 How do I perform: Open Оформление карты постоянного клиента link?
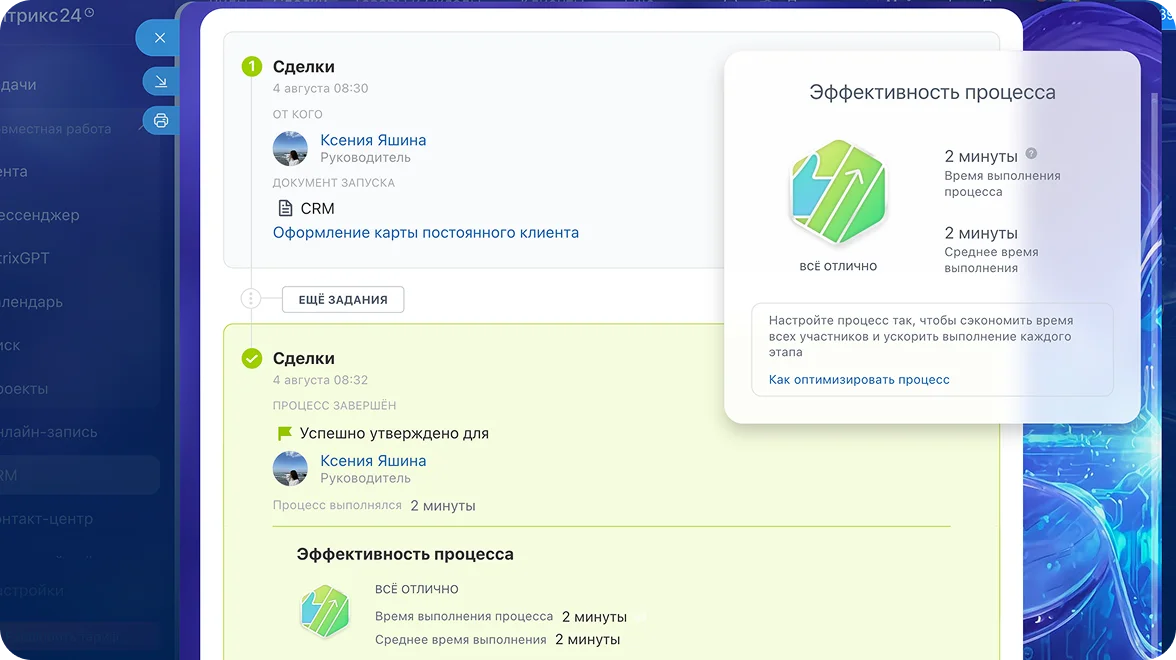(426, 232)
